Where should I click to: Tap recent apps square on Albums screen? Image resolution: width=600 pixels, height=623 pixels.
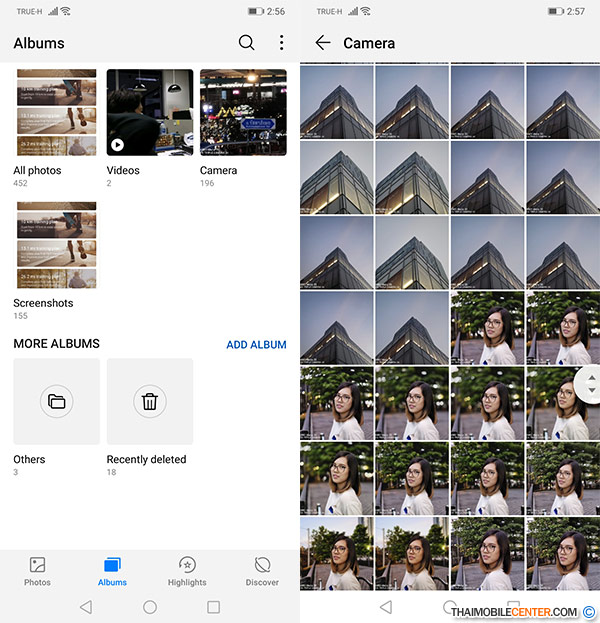pos(213,607)
